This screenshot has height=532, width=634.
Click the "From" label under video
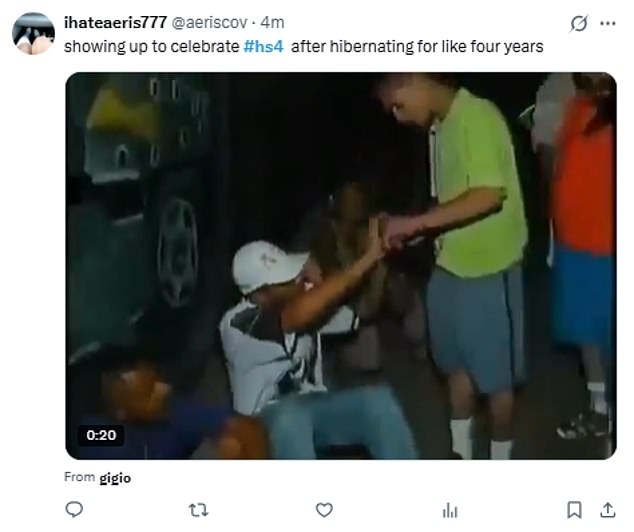(80, 477)
